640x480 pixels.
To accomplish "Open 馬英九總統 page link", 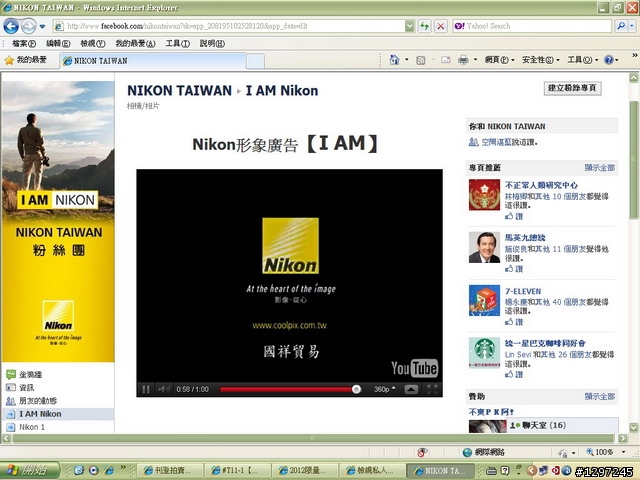I will click(525, 238).
